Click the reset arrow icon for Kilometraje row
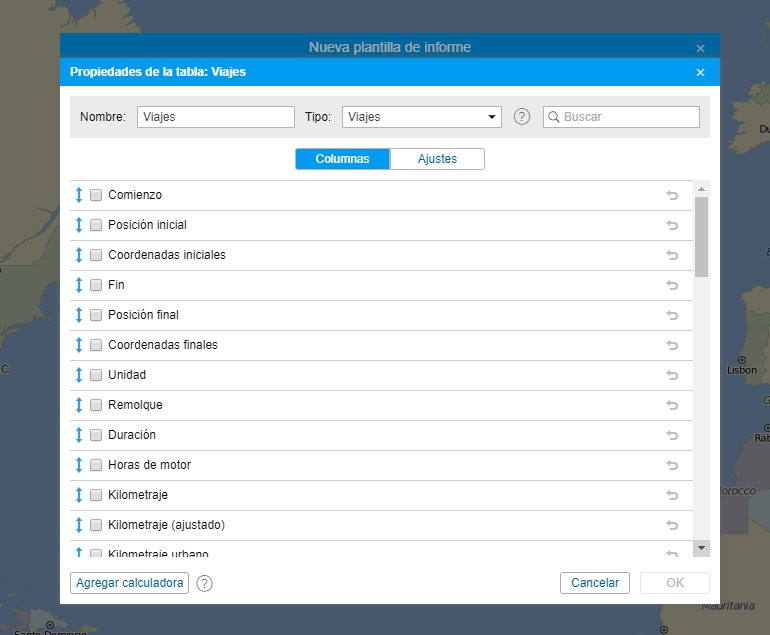 coord(672,495)
